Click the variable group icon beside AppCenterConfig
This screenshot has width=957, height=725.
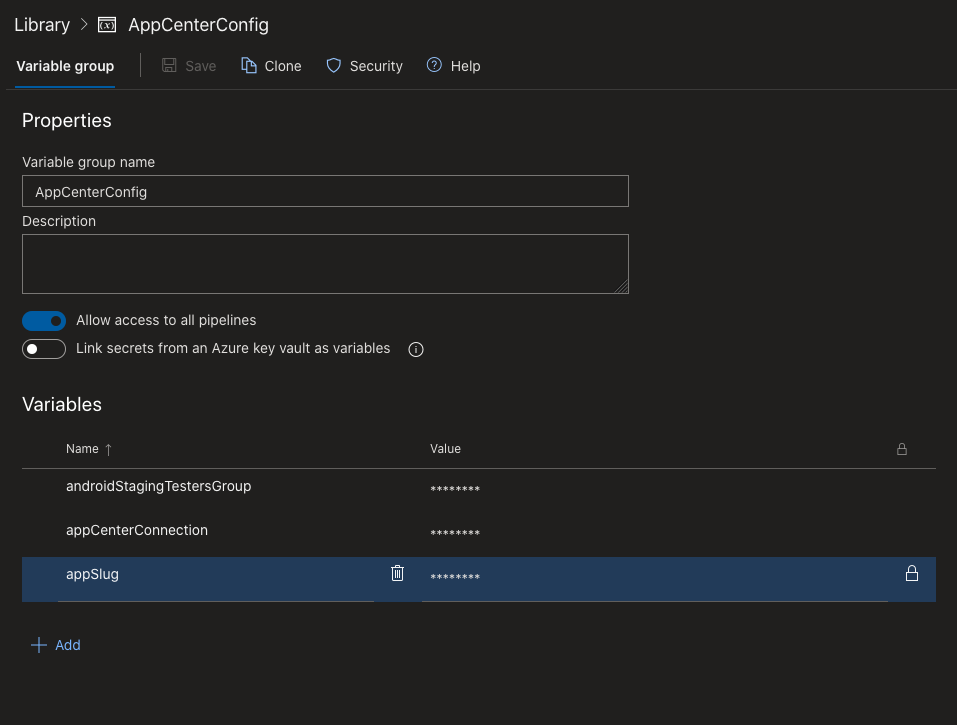point(107,25)
